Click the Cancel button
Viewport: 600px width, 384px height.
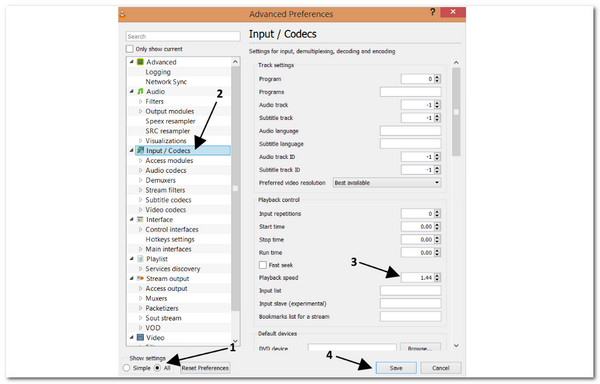pyautogui.click(x=441, y=368)
